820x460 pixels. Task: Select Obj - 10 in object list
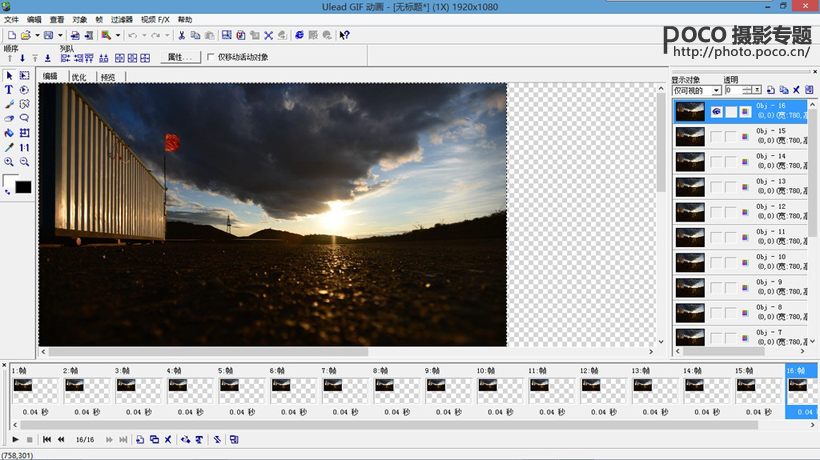741,262
